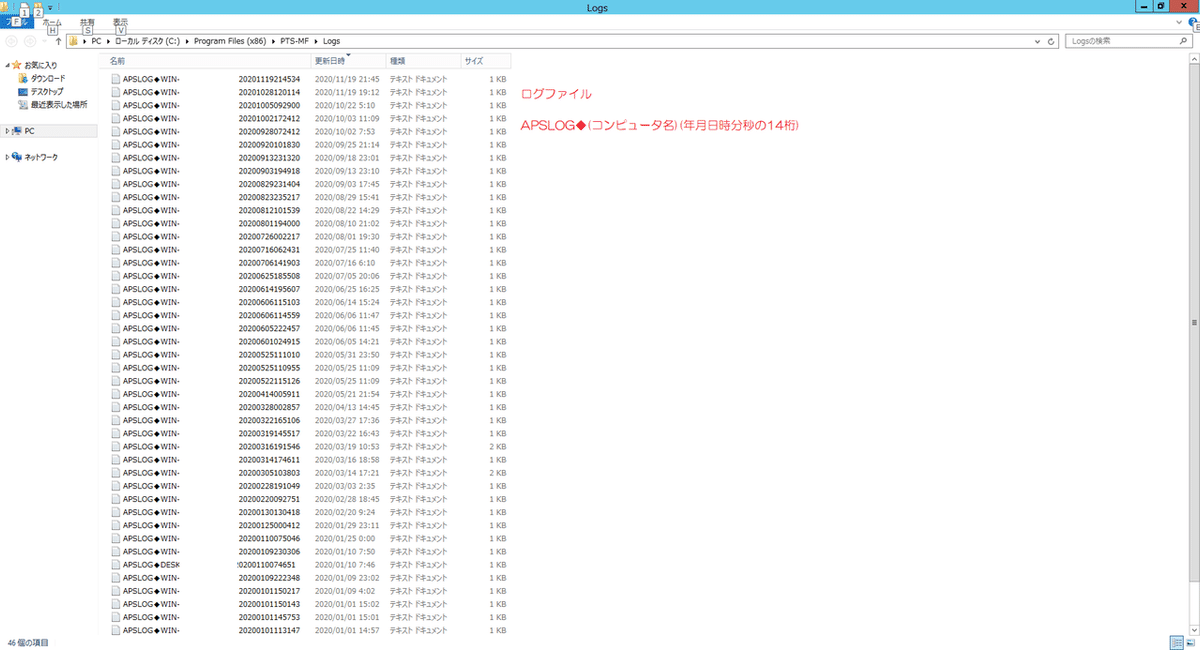The width and height of the screenshot is (1200, 650).
Task: Sort by the サイズ column header
Action: click(x=485, y=61)
